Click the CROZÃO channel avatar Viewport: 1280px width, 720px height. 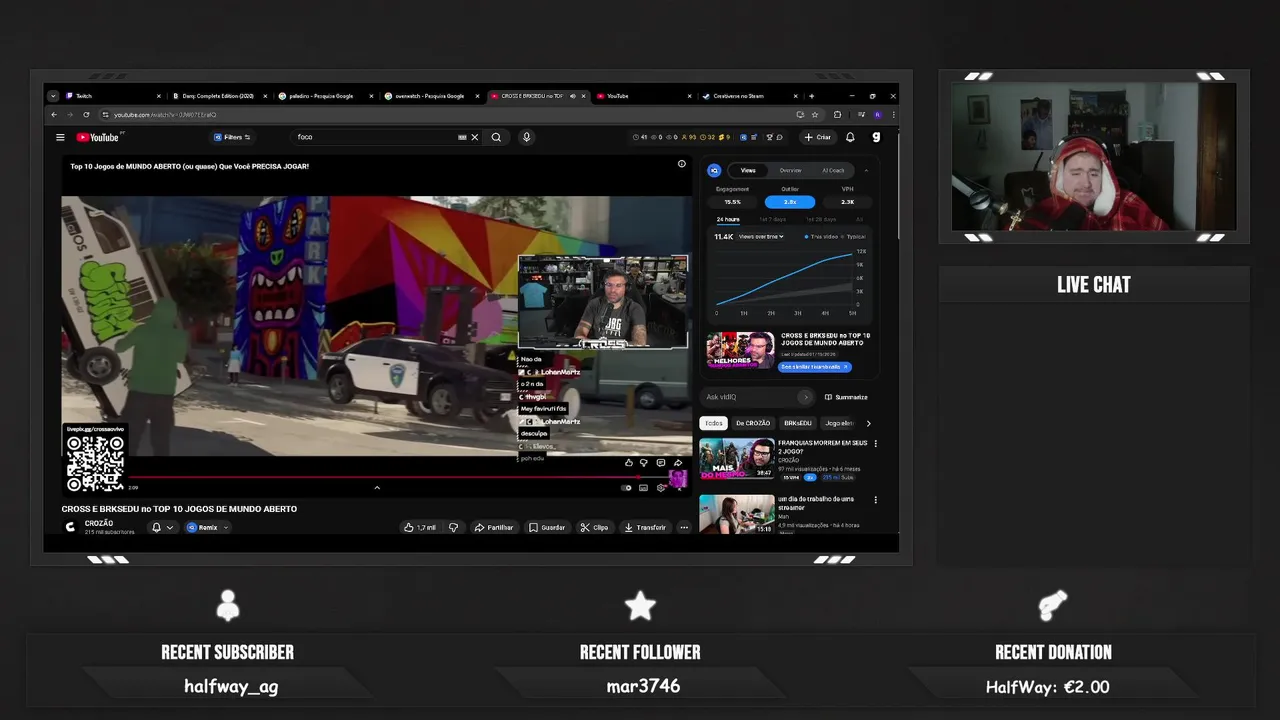(70, 527)
